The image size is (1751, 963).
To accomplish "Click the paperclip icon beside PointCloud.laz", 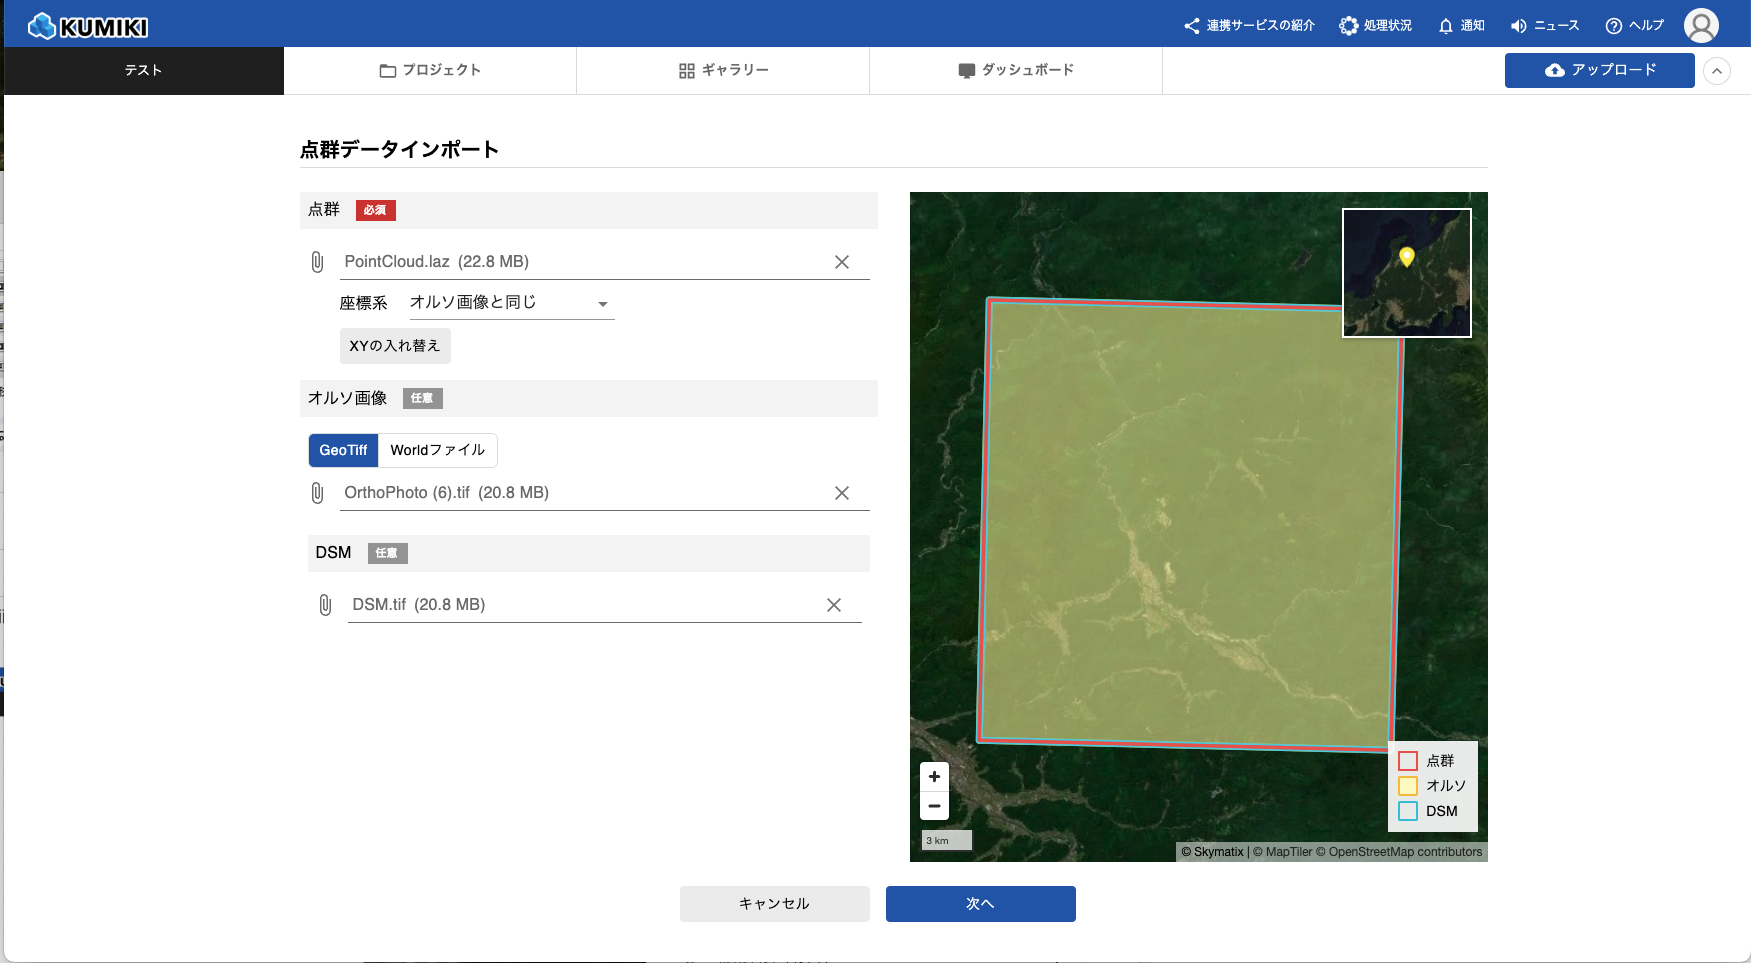I will (x=317, y=262).
